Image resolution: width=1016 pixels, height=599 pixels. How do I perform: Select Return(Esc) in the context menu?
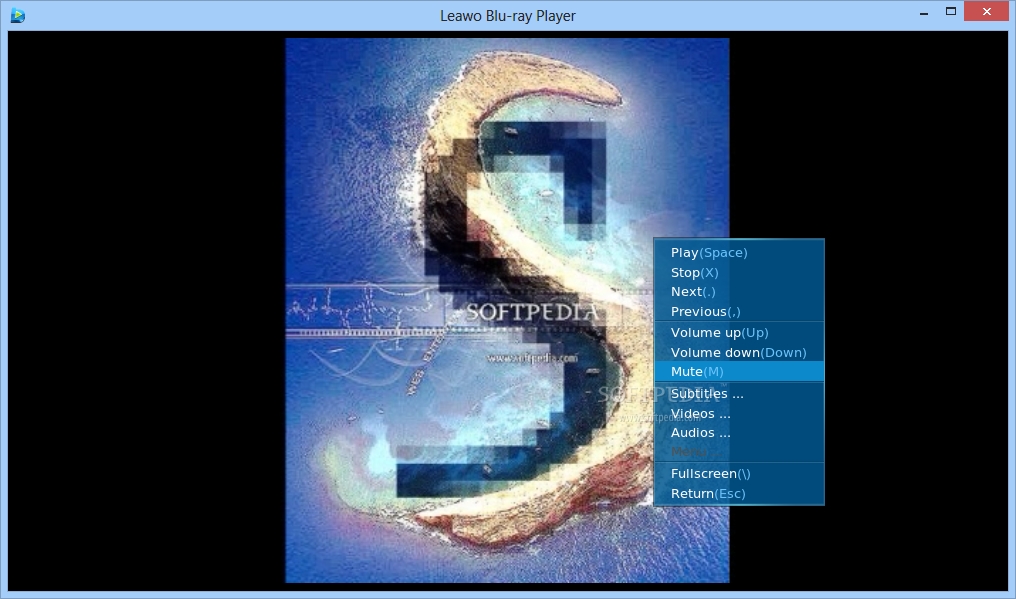coord(739,493)
